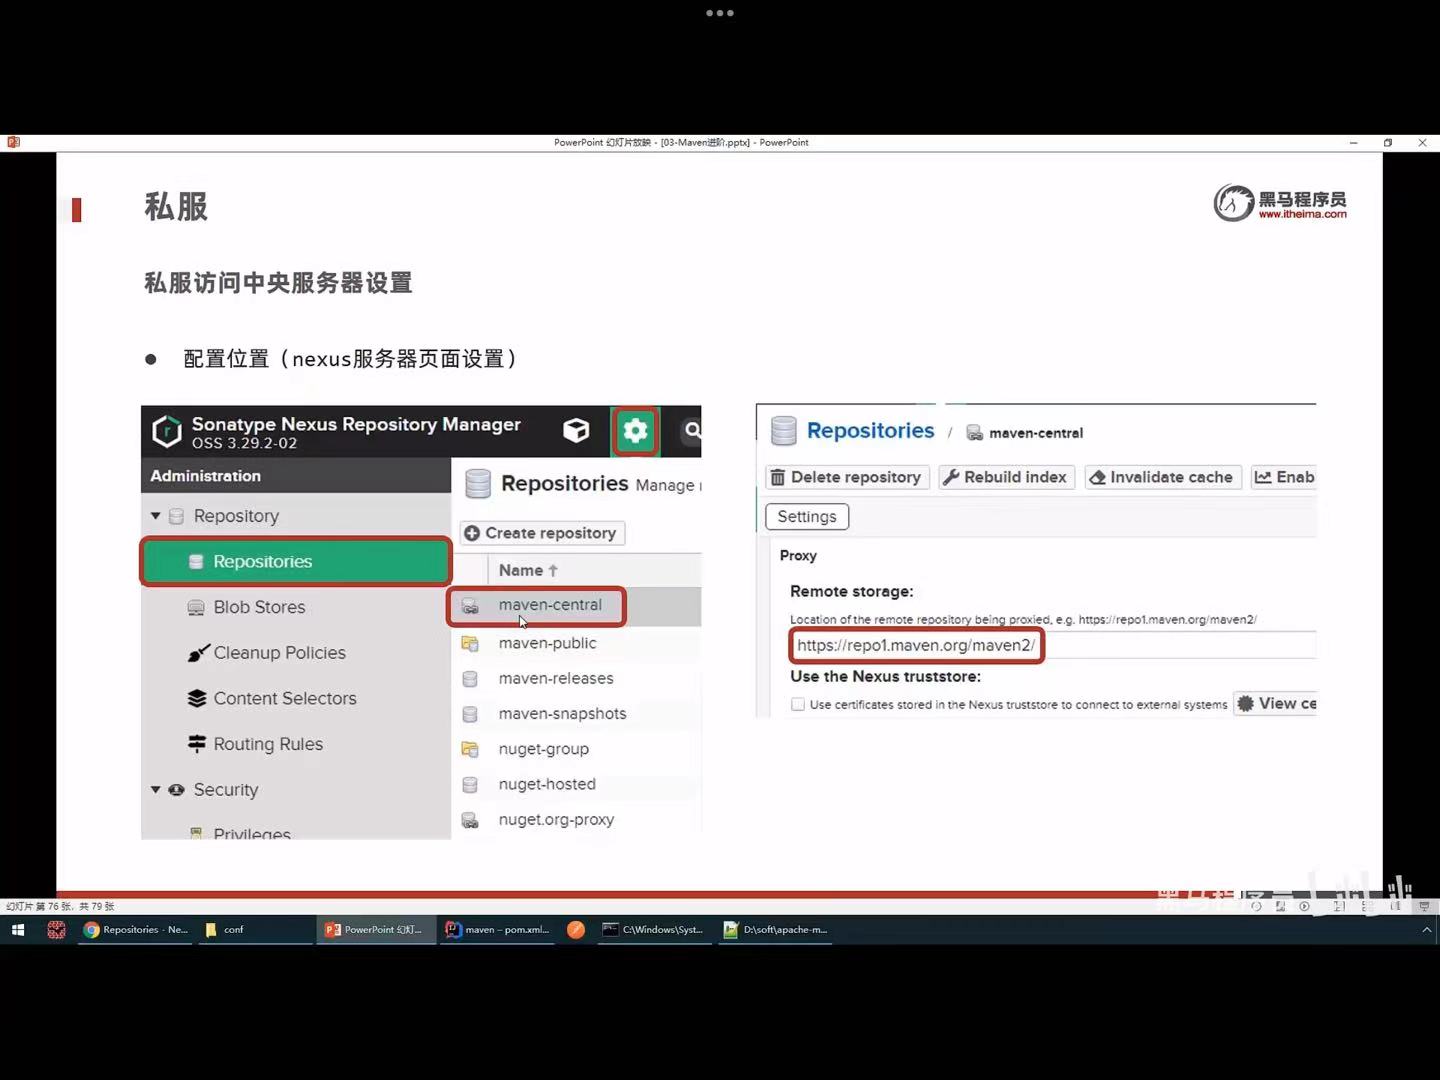Switch to D:\soft\apache-m Notepad++ window

(775, 930)
